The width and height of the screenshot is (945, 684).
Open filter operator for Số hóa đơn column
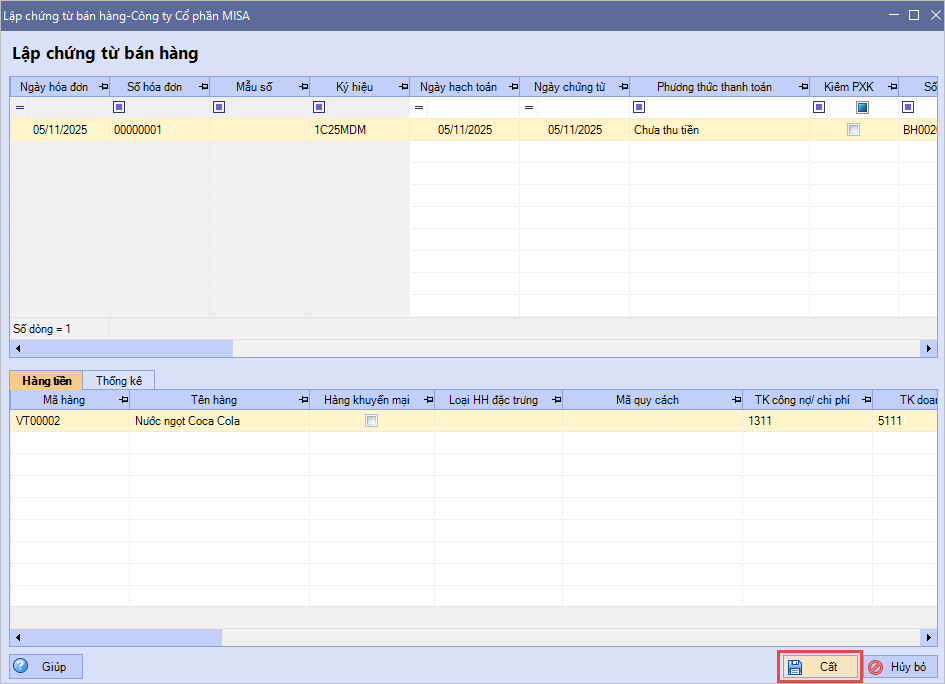point(119,107)
